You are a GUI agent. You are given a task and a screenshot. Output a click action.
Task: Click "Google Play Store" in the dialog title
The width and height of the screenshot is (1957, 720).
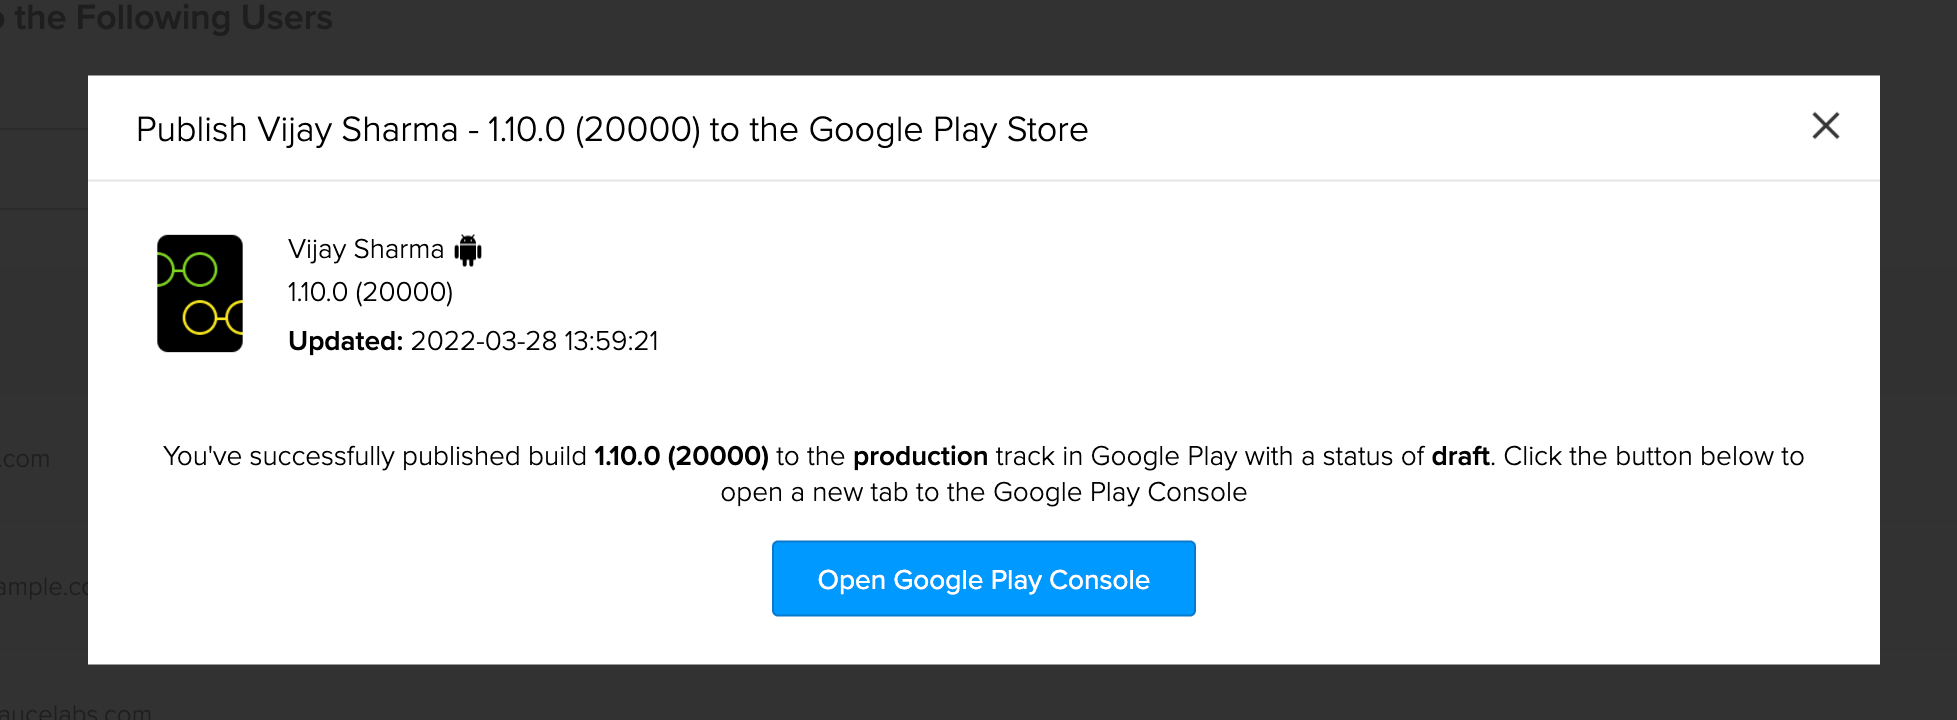tap(948, 130)
